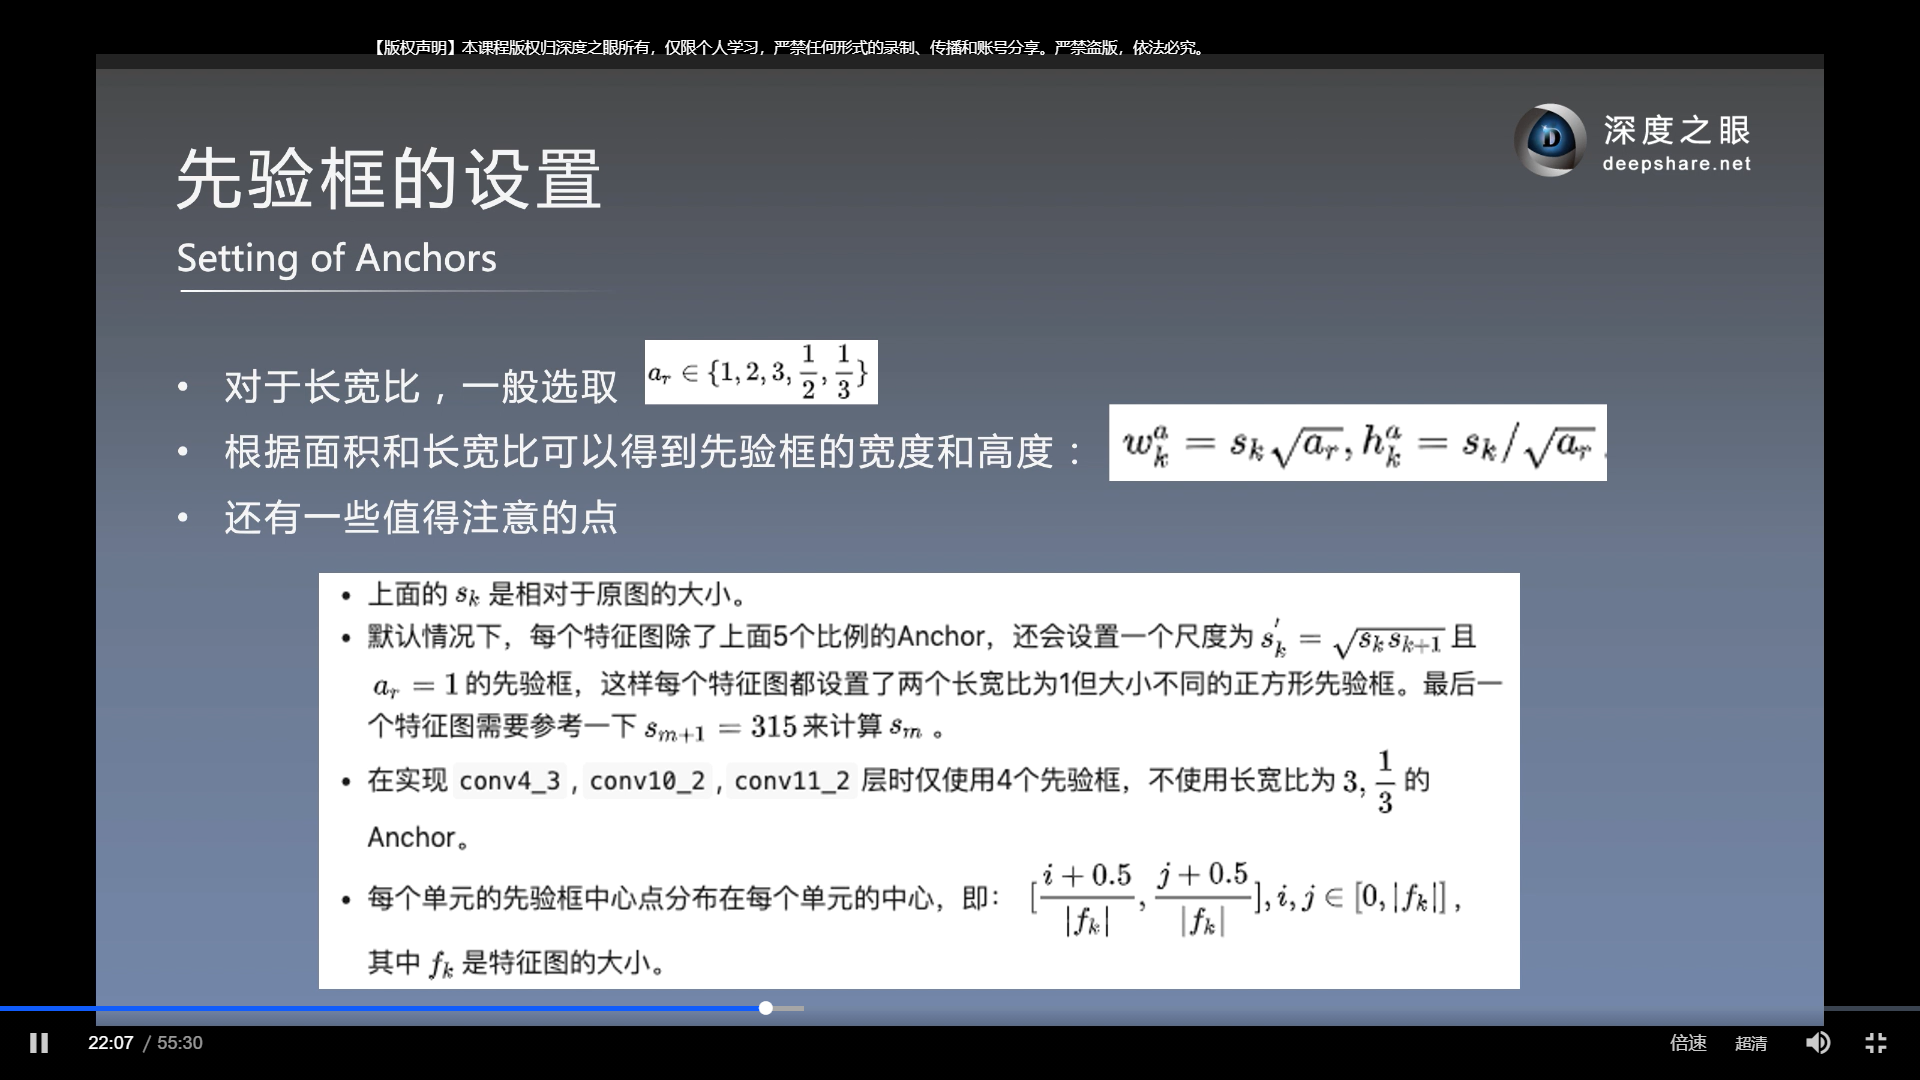Click the 55:30 total duration label
Image resolution: width=1920 pixels, height=1080 pixels.
pyautogui.click(x=180, y=1043)
